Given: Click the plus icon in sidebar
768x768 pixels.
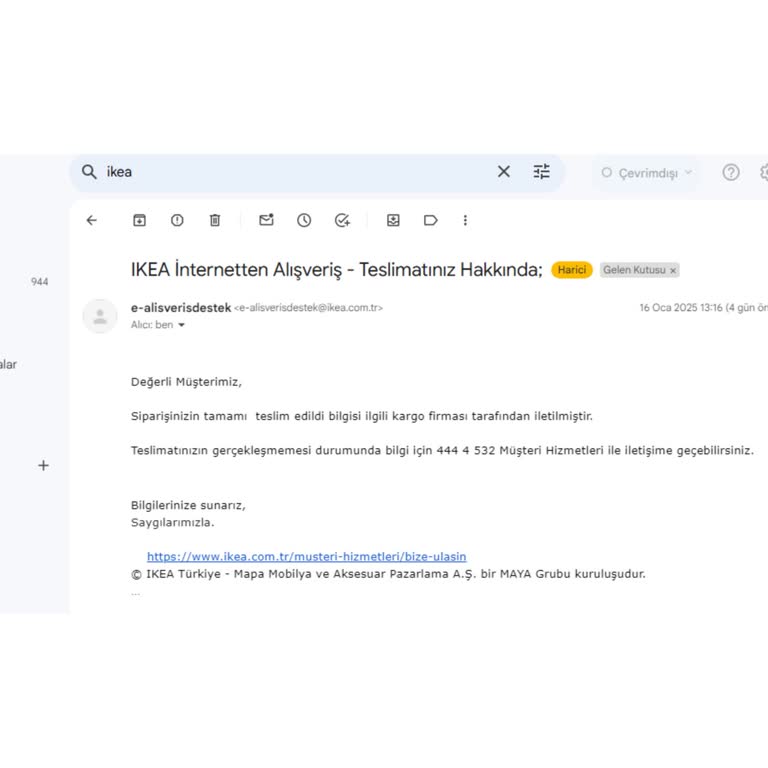Looking at the screenshot, I should [44, 465].
